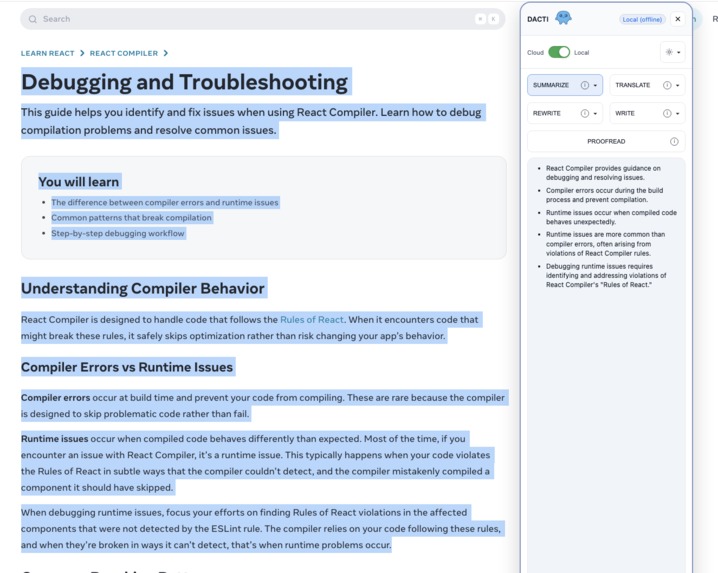Click the Cloud label beside the switch

[x=535, y=53]
